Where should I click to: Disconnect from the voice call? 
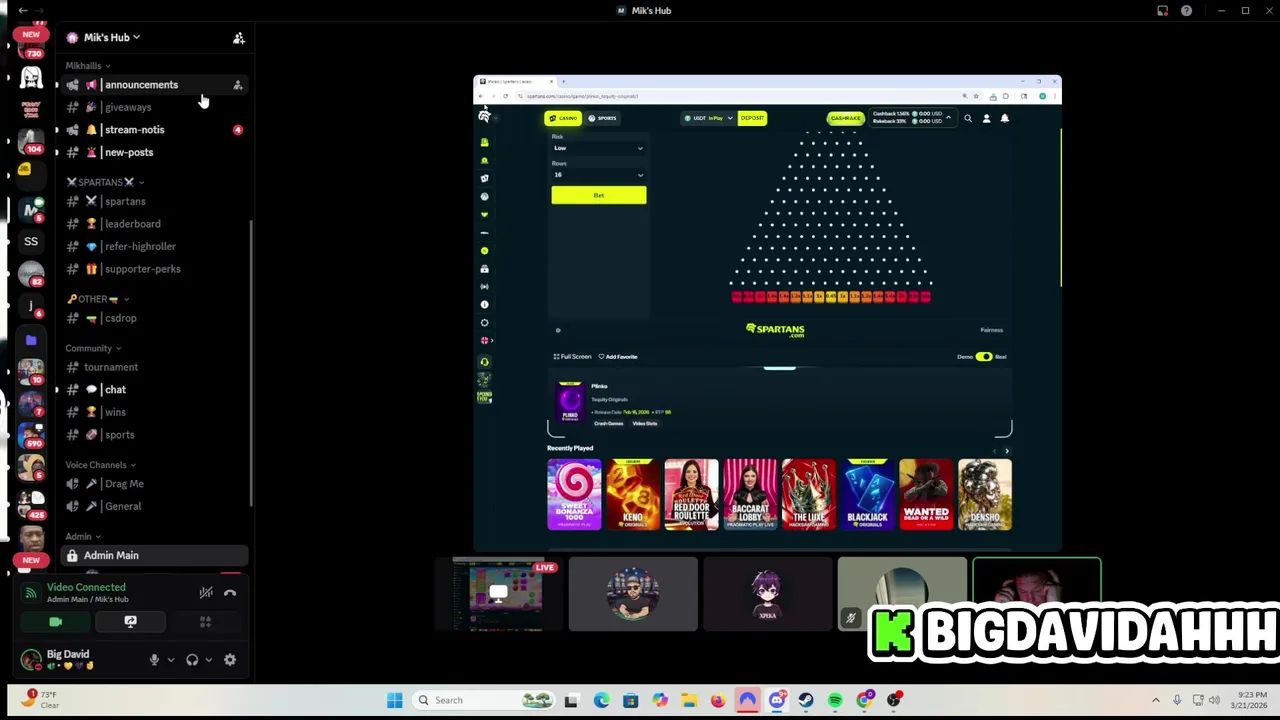pos(230,593)
